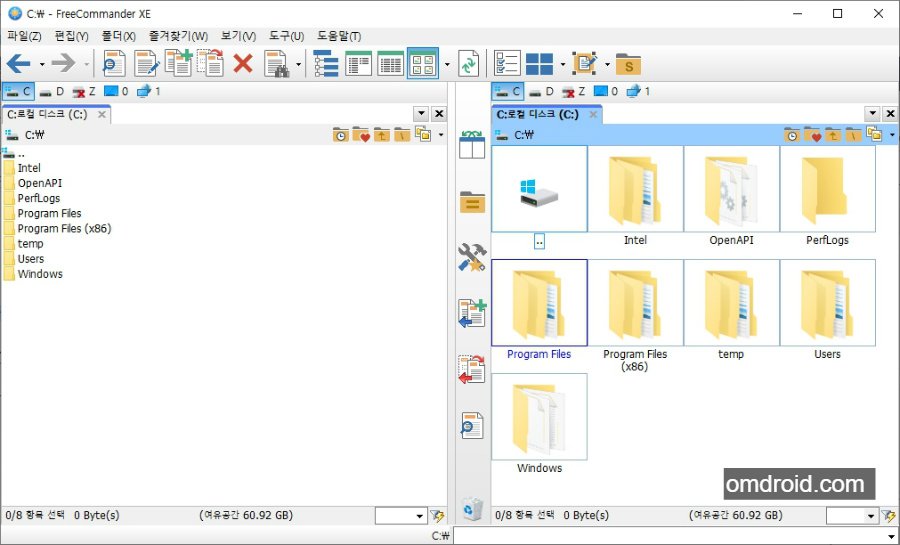Click the swap panels icon in middle bar
900x545 pixels.
(x=472, y=145)
